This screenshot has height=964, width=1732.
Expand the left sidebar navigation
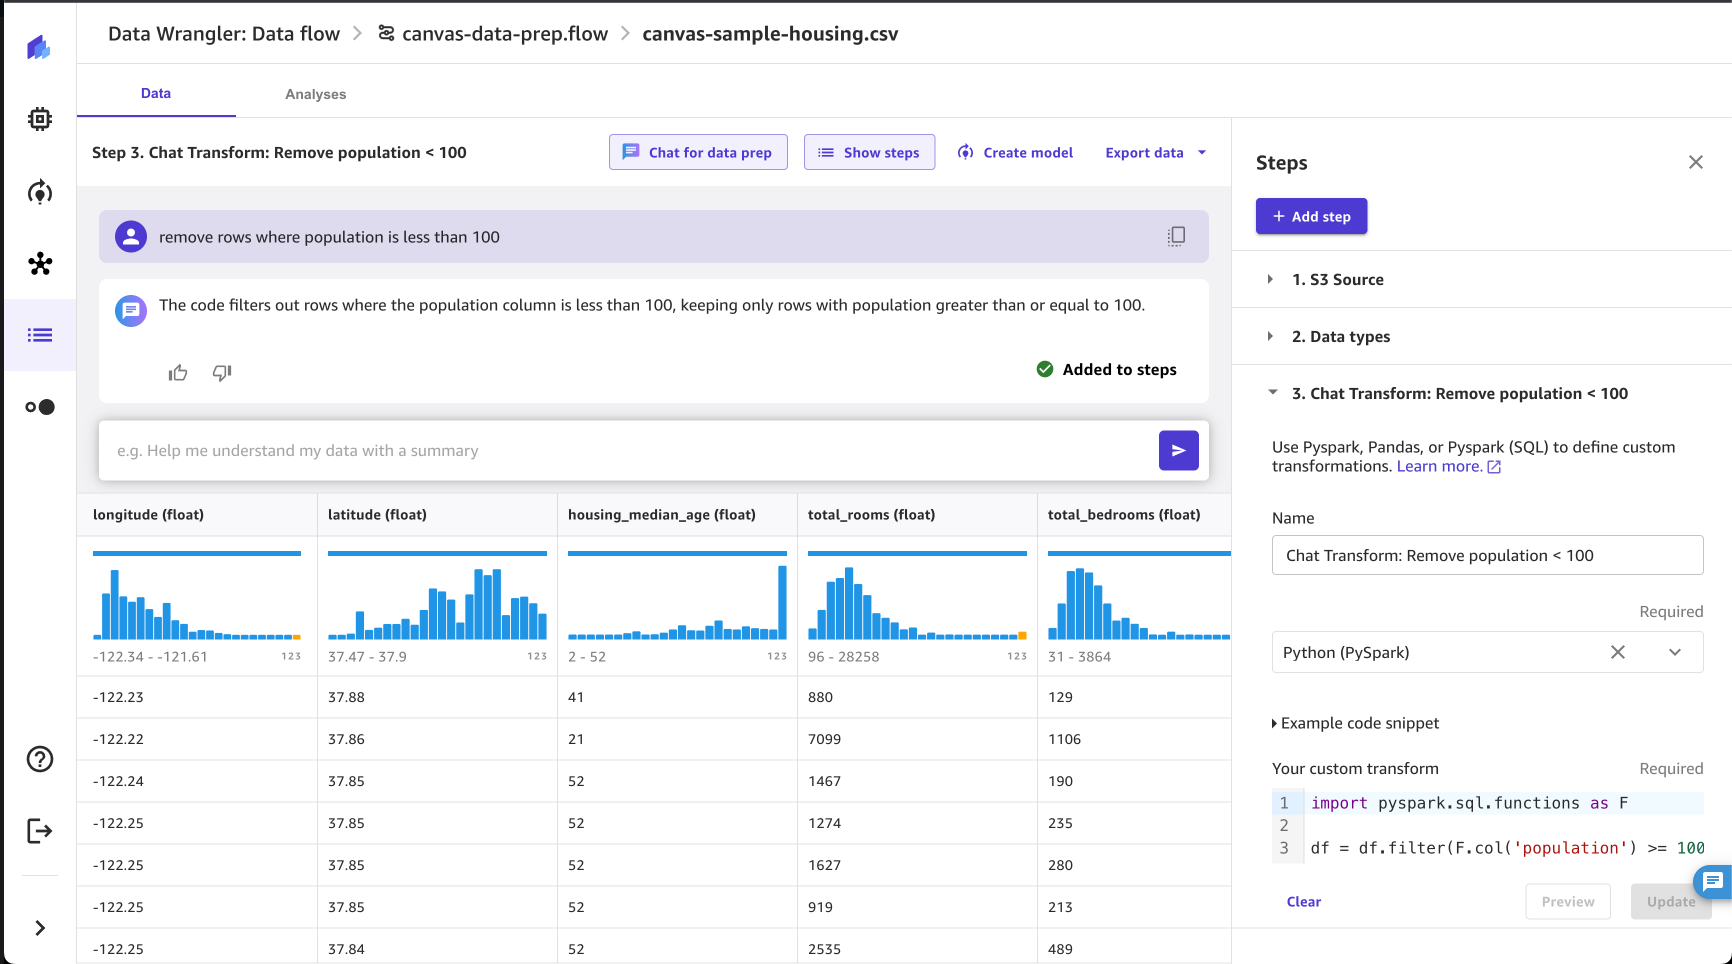pyautogui.click(x=40, y=928)
